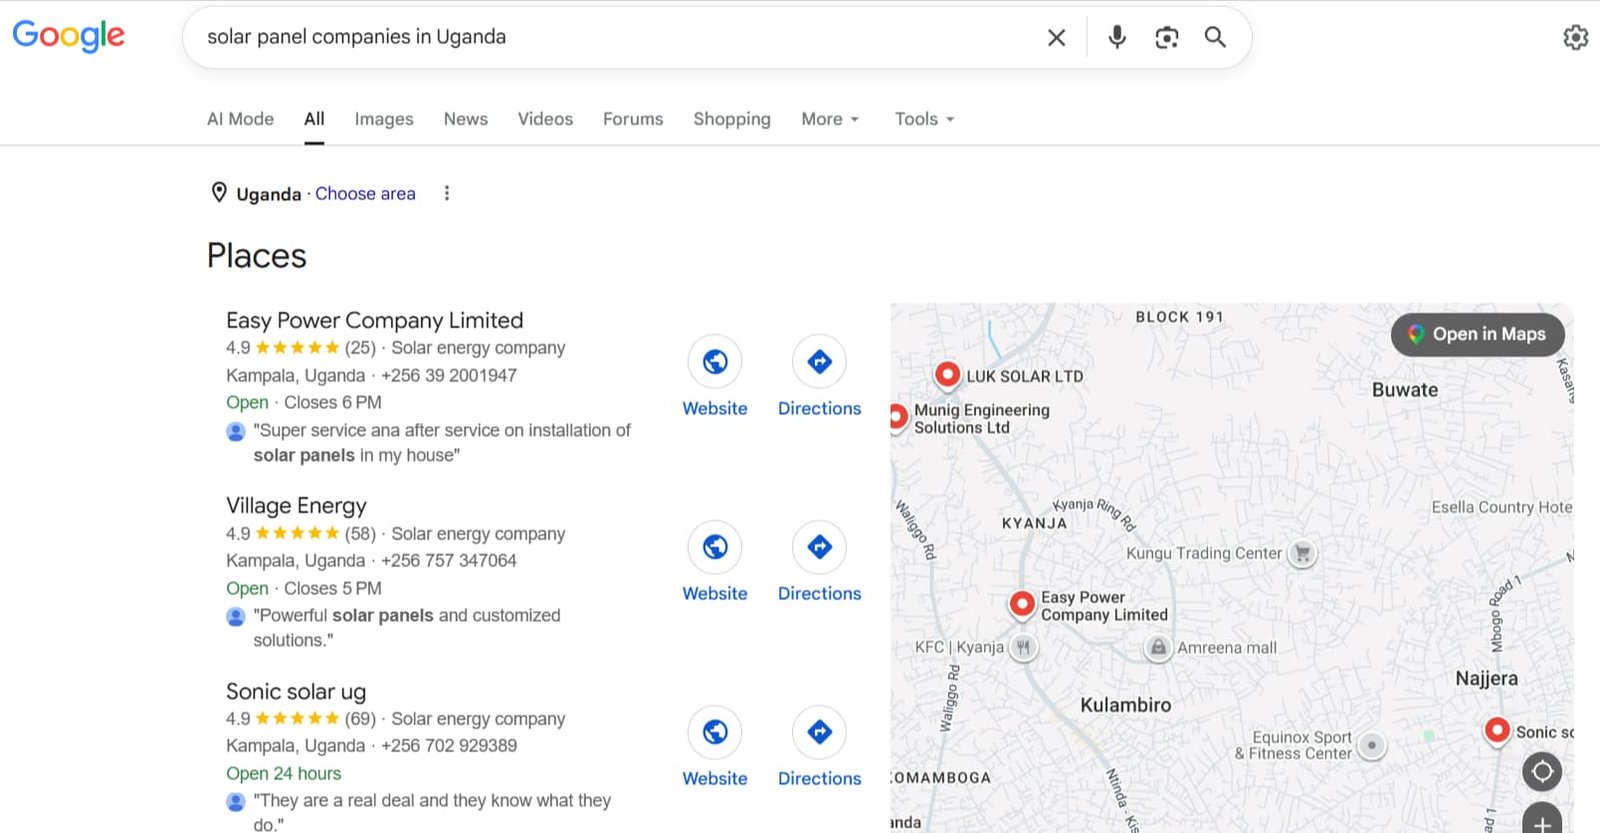Click location pin icon beside Uganda

point(219,193)
